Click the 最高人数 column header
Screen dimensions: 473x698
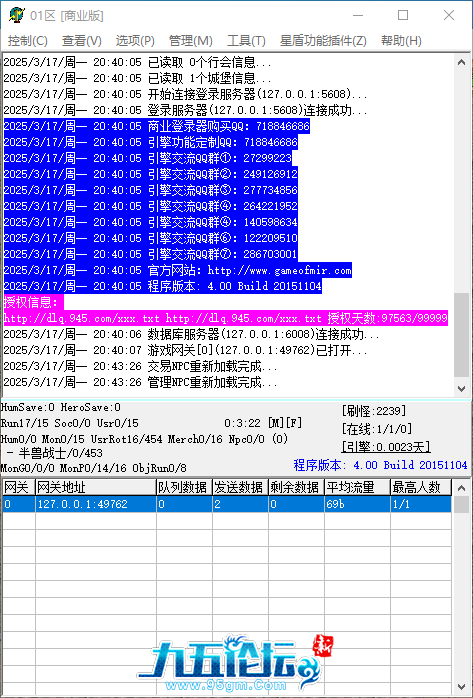click(421, 487)
